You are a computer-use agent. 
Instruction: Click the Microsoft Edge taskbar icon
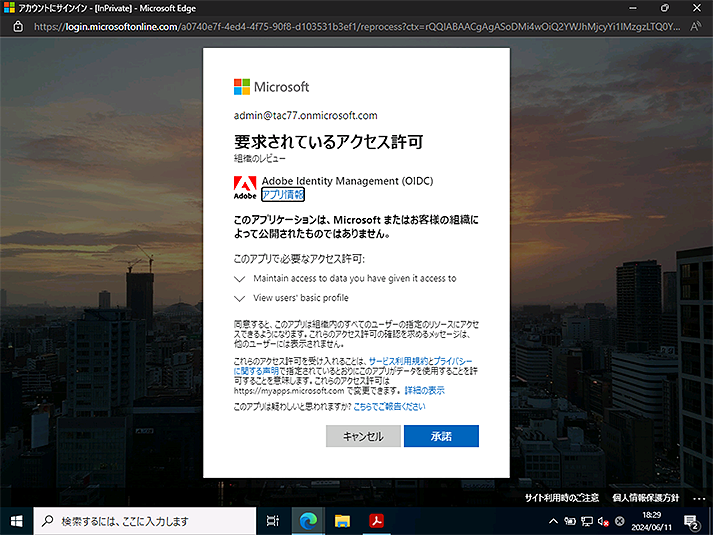[x=308, y=521]
